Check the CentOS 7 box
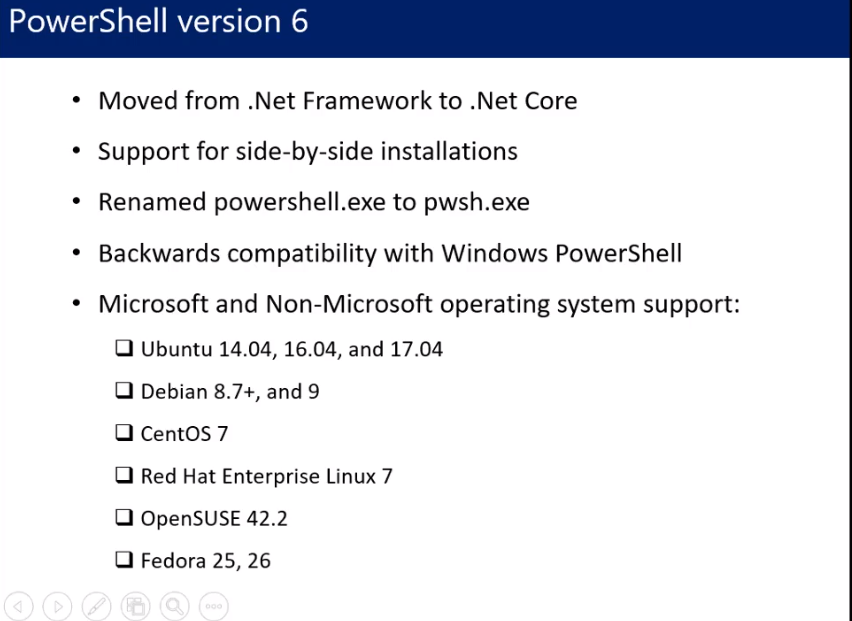Screen dimensions: 852x621 (x=124, y=432)
